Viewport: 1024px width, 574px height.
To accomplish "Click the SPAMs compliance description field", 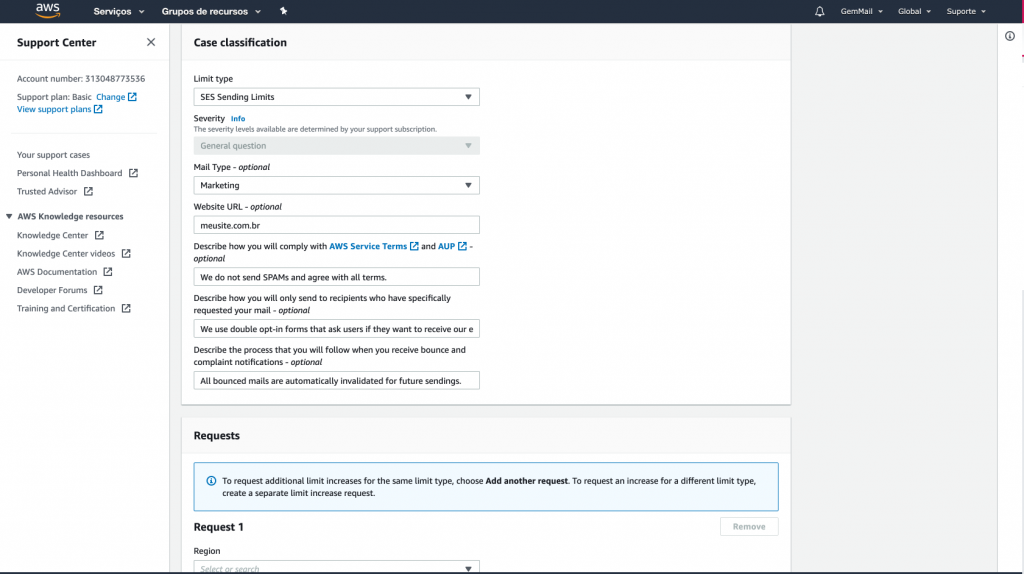I will [x=336, y=277].
